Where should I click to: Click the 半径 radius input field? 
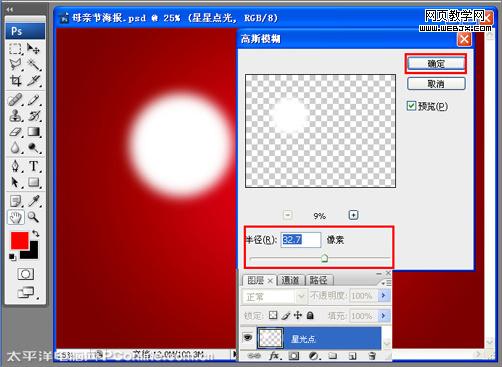pos(301,240)
